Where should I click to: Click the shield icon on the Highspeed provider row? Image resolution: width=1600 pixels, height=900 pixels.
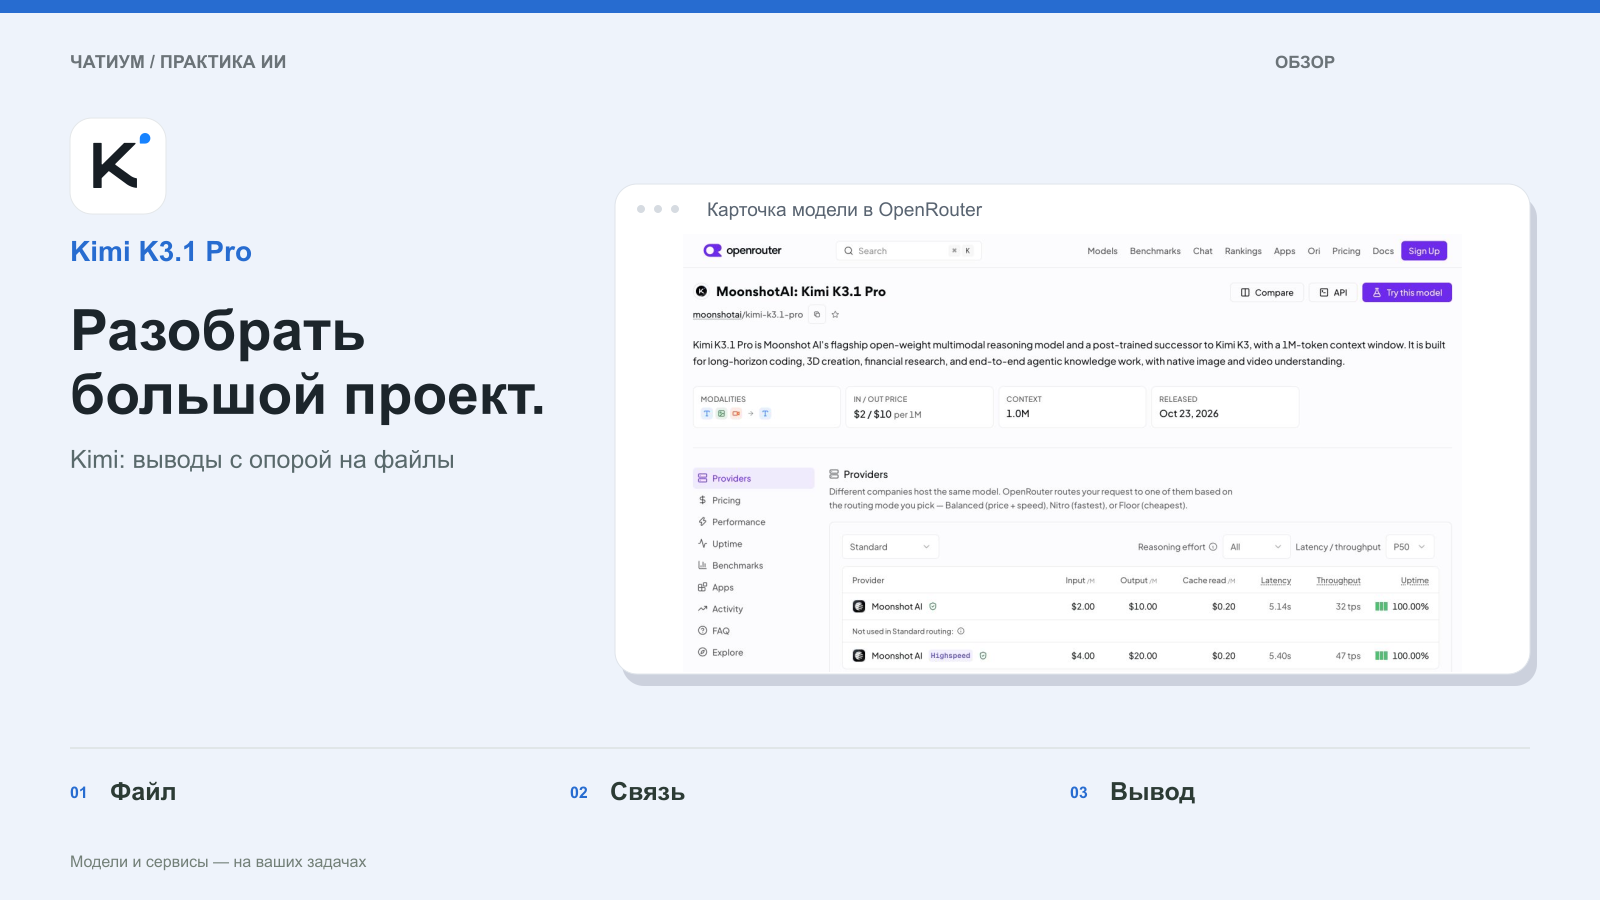(983, 656)
